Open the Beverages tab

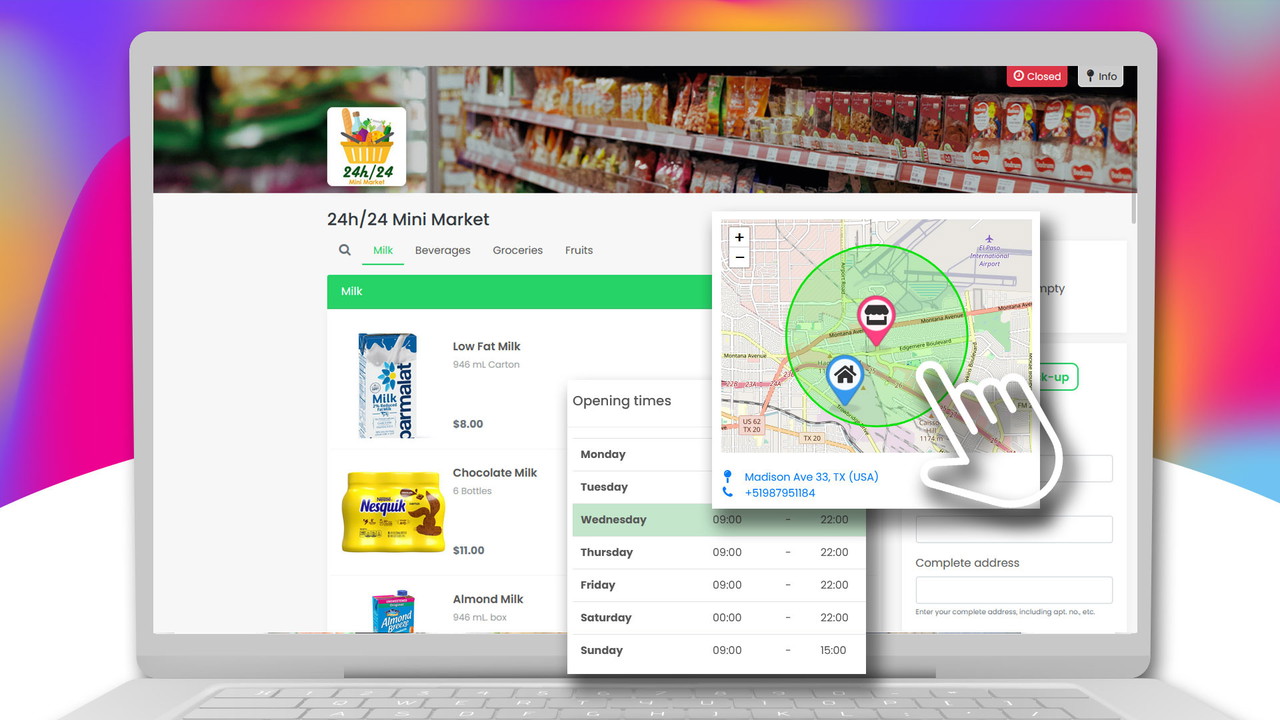click(x=443, y=250)
